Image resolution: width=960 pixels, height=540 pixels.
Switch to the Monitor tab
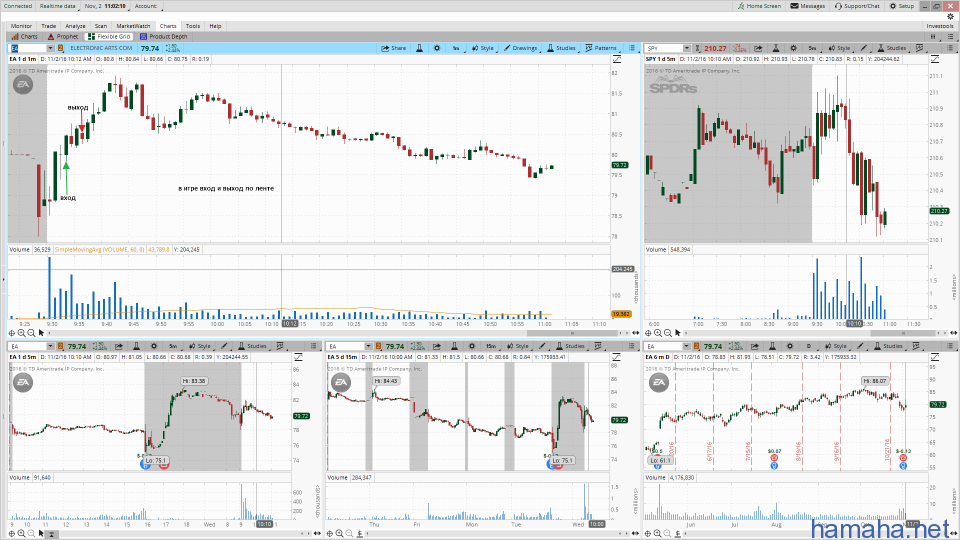pyautogui.click(x=21, y=26)
